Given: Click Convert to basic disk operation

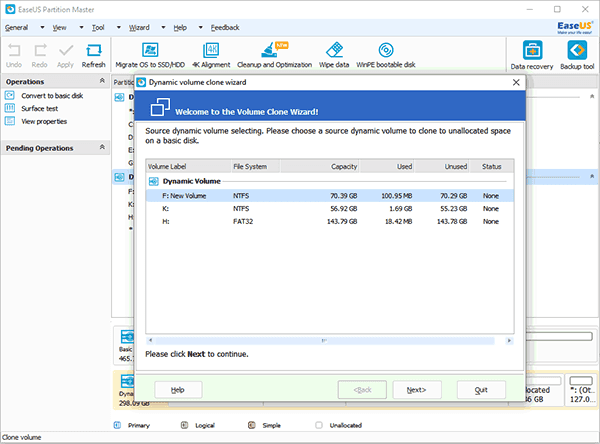Looking at the screenshot, I should tap(51, 95).
